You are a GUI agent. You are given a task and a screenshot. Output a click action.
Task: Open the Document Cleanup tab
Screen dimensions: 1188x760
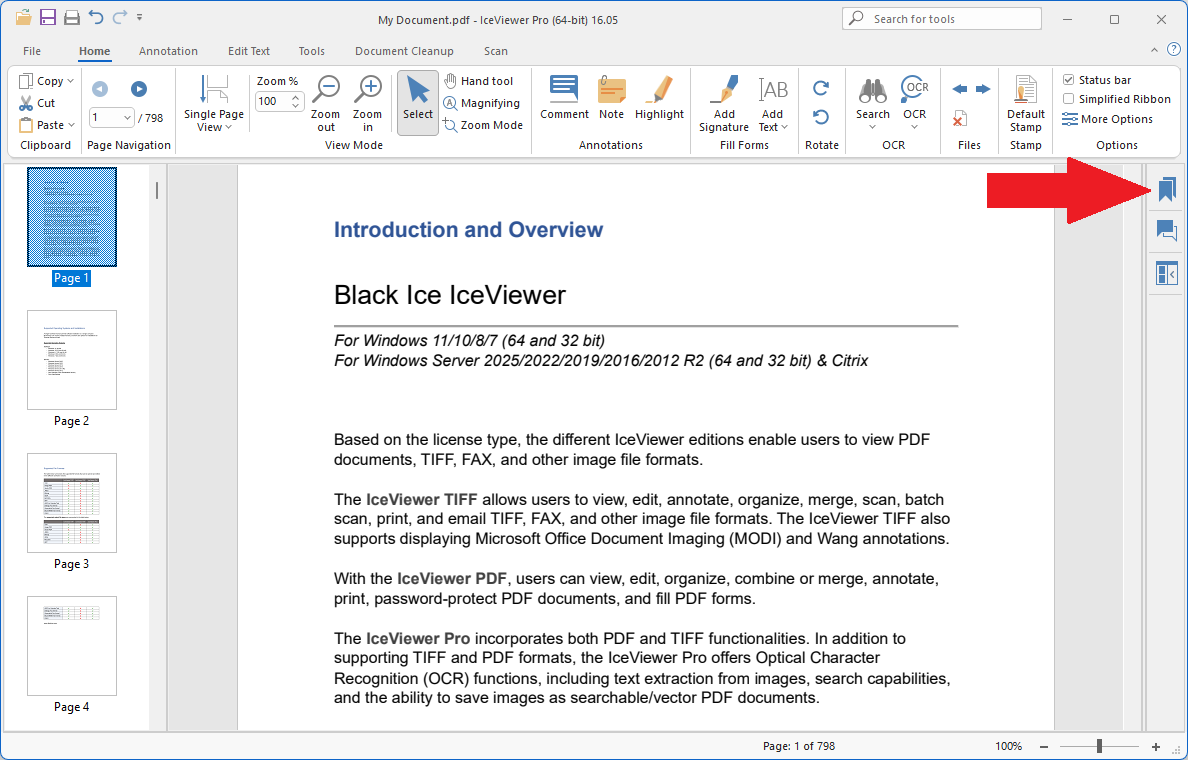click(x=404, y=51)
